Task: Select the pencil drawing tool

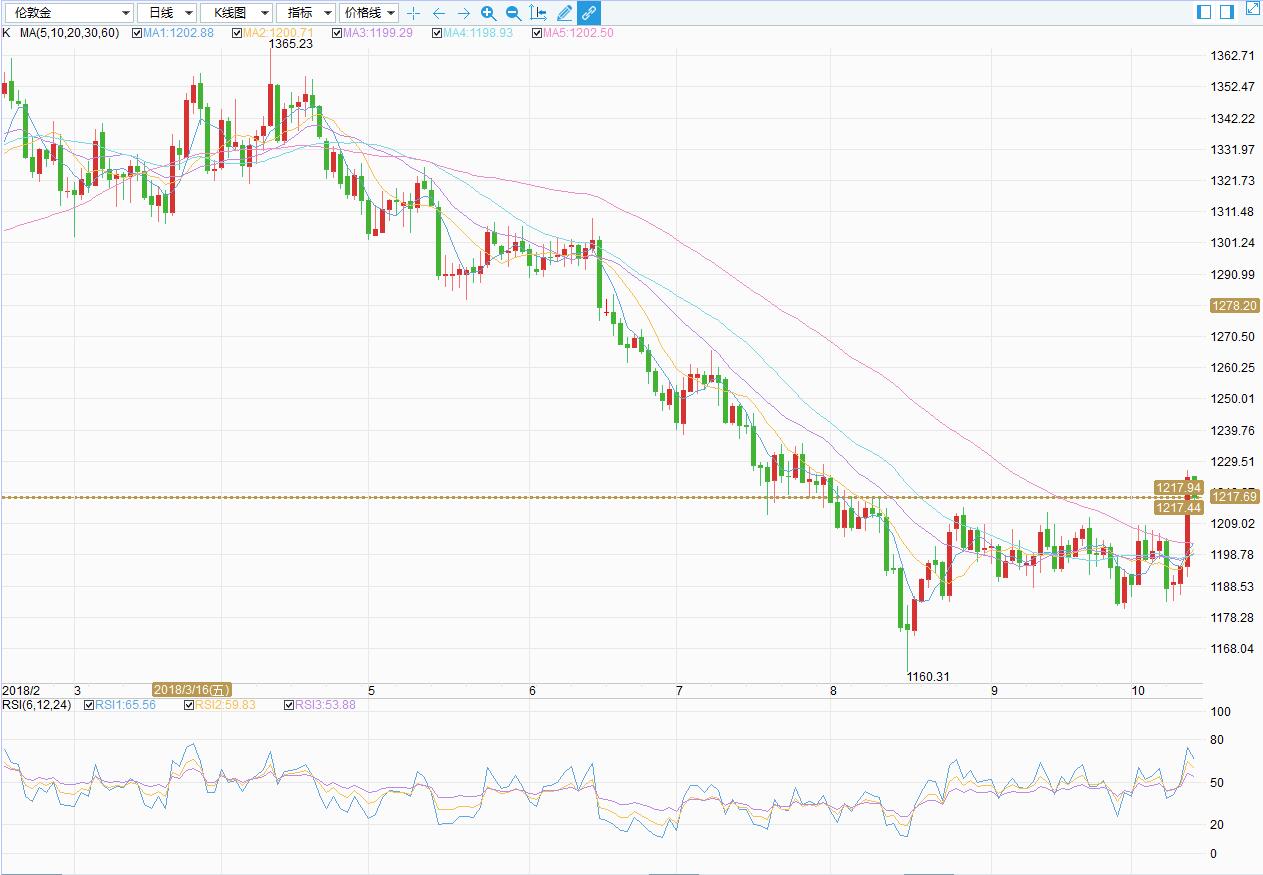Action: click(x=564, y=13)
